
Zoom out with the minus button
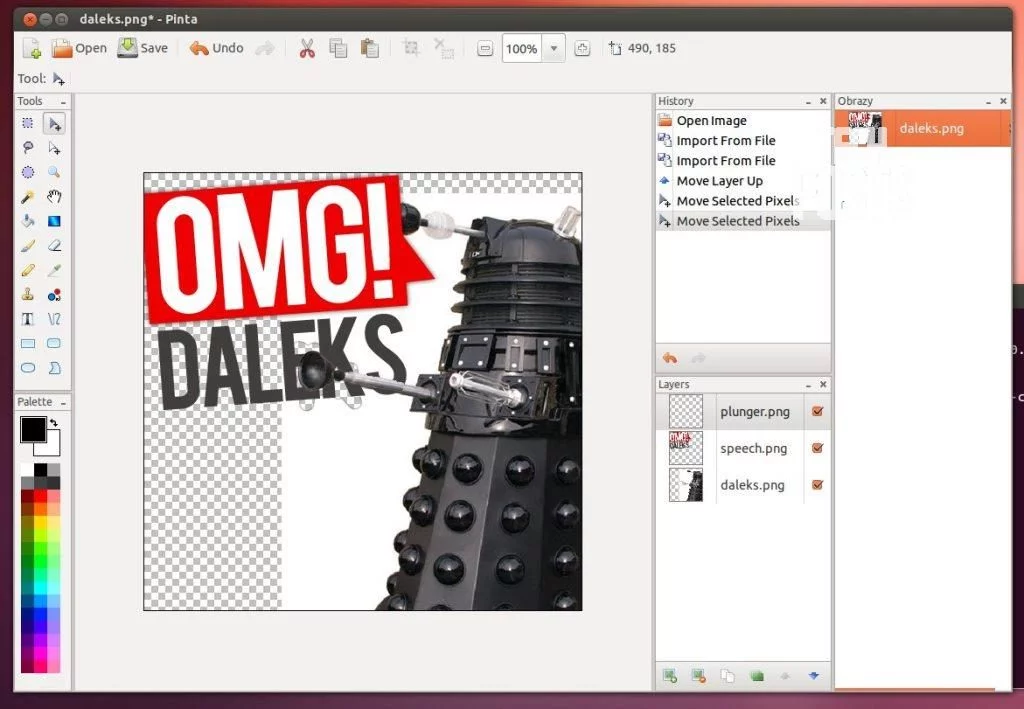(485, 48)
